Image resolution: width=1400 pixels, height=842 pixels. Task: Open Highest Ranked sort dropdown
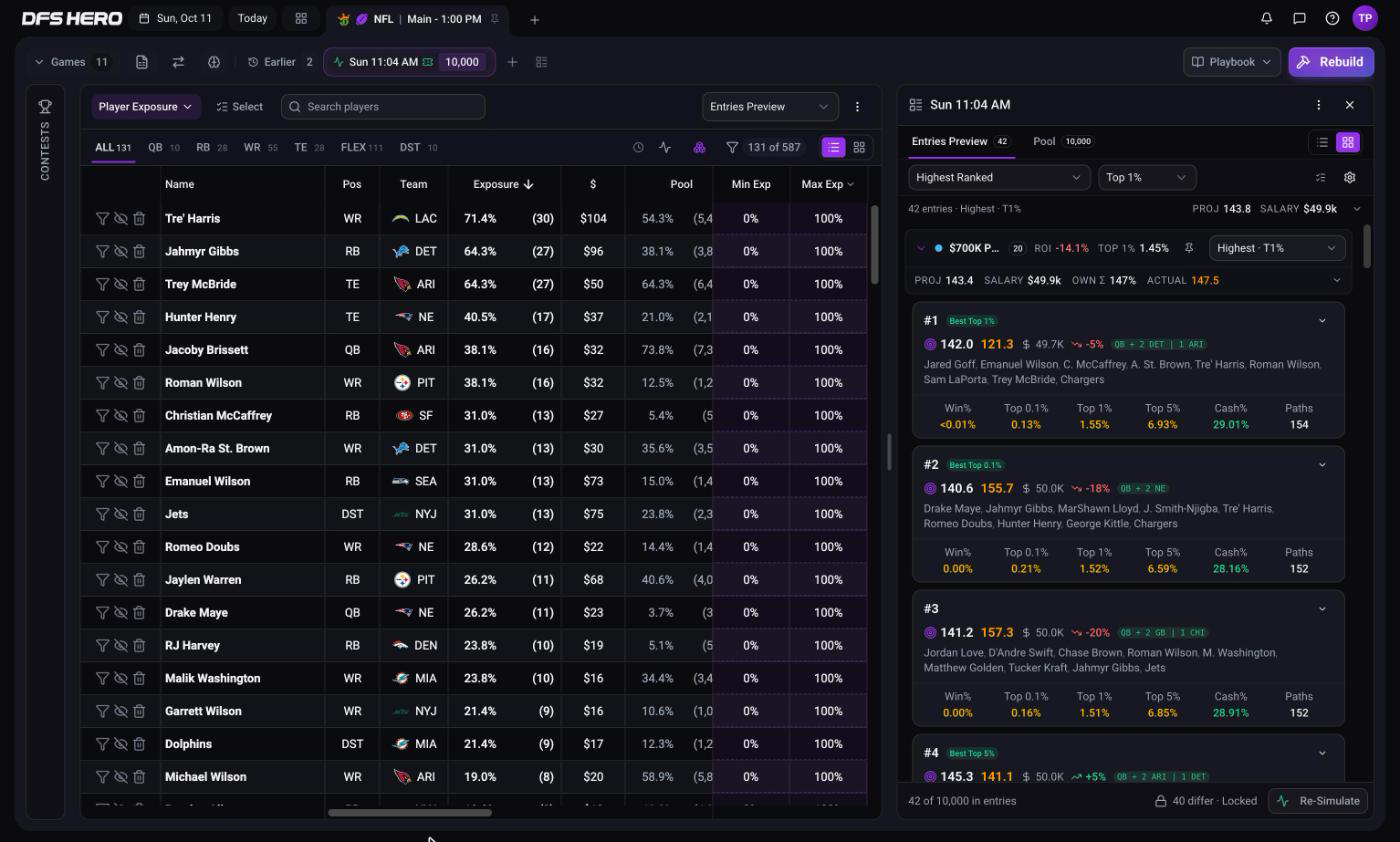coord(999,177)
